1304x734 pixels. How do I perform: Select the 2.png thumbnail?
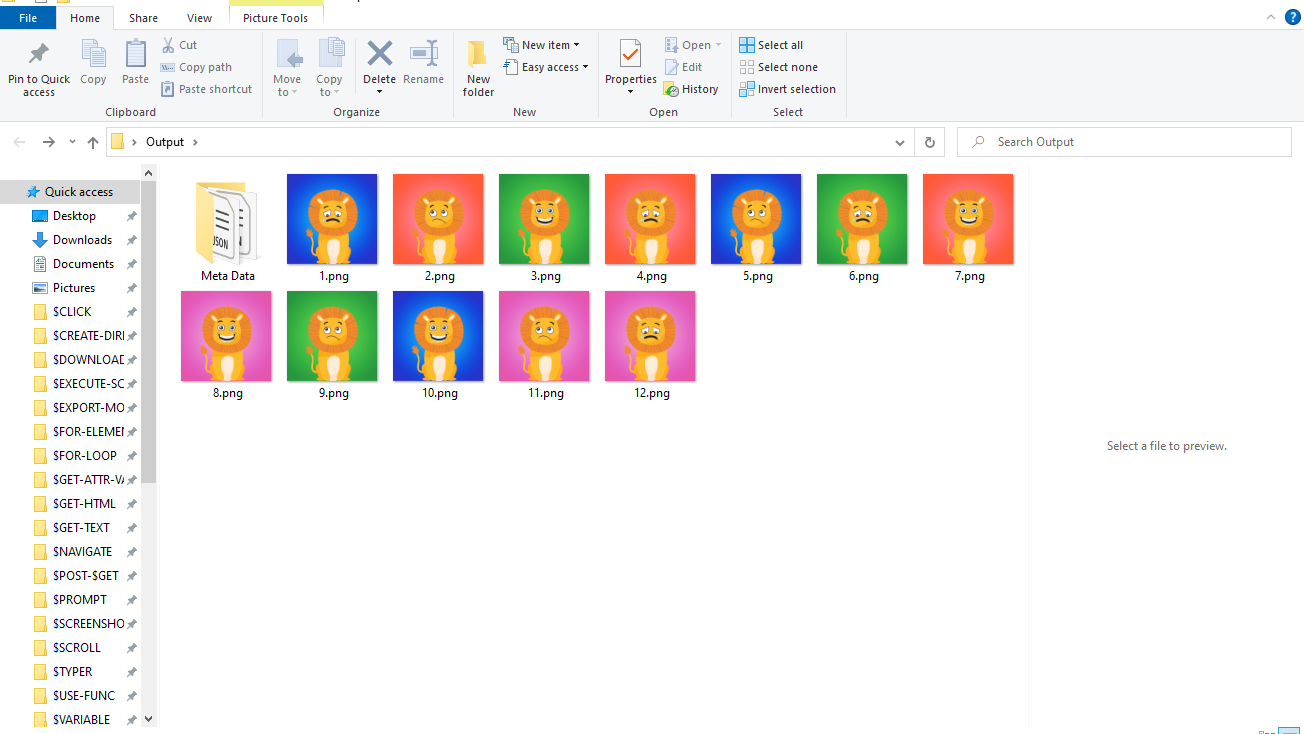pos(439,219)
